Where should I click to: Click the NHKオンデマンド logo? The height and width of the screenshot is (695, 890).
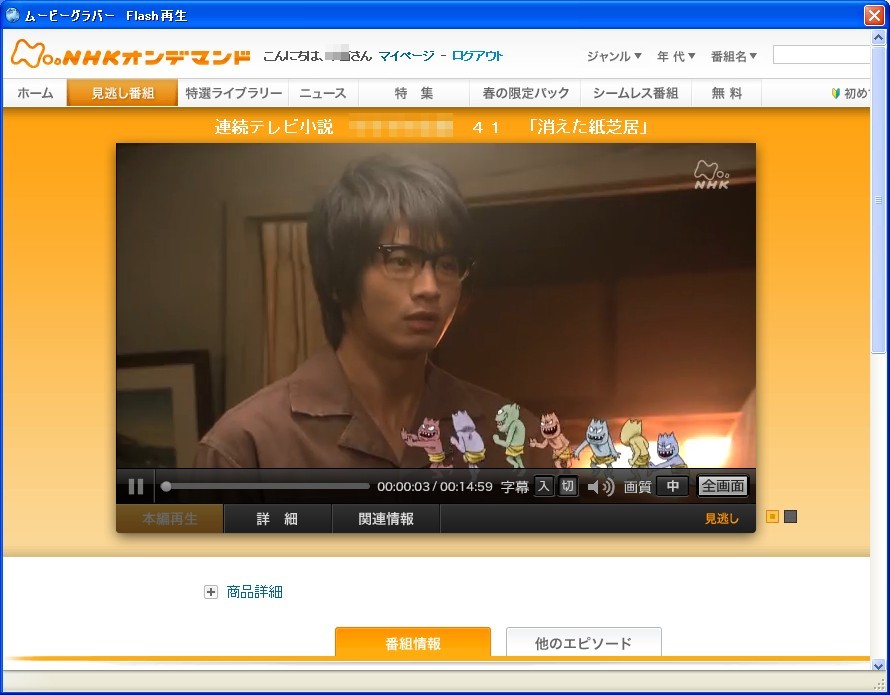(131, 54)
